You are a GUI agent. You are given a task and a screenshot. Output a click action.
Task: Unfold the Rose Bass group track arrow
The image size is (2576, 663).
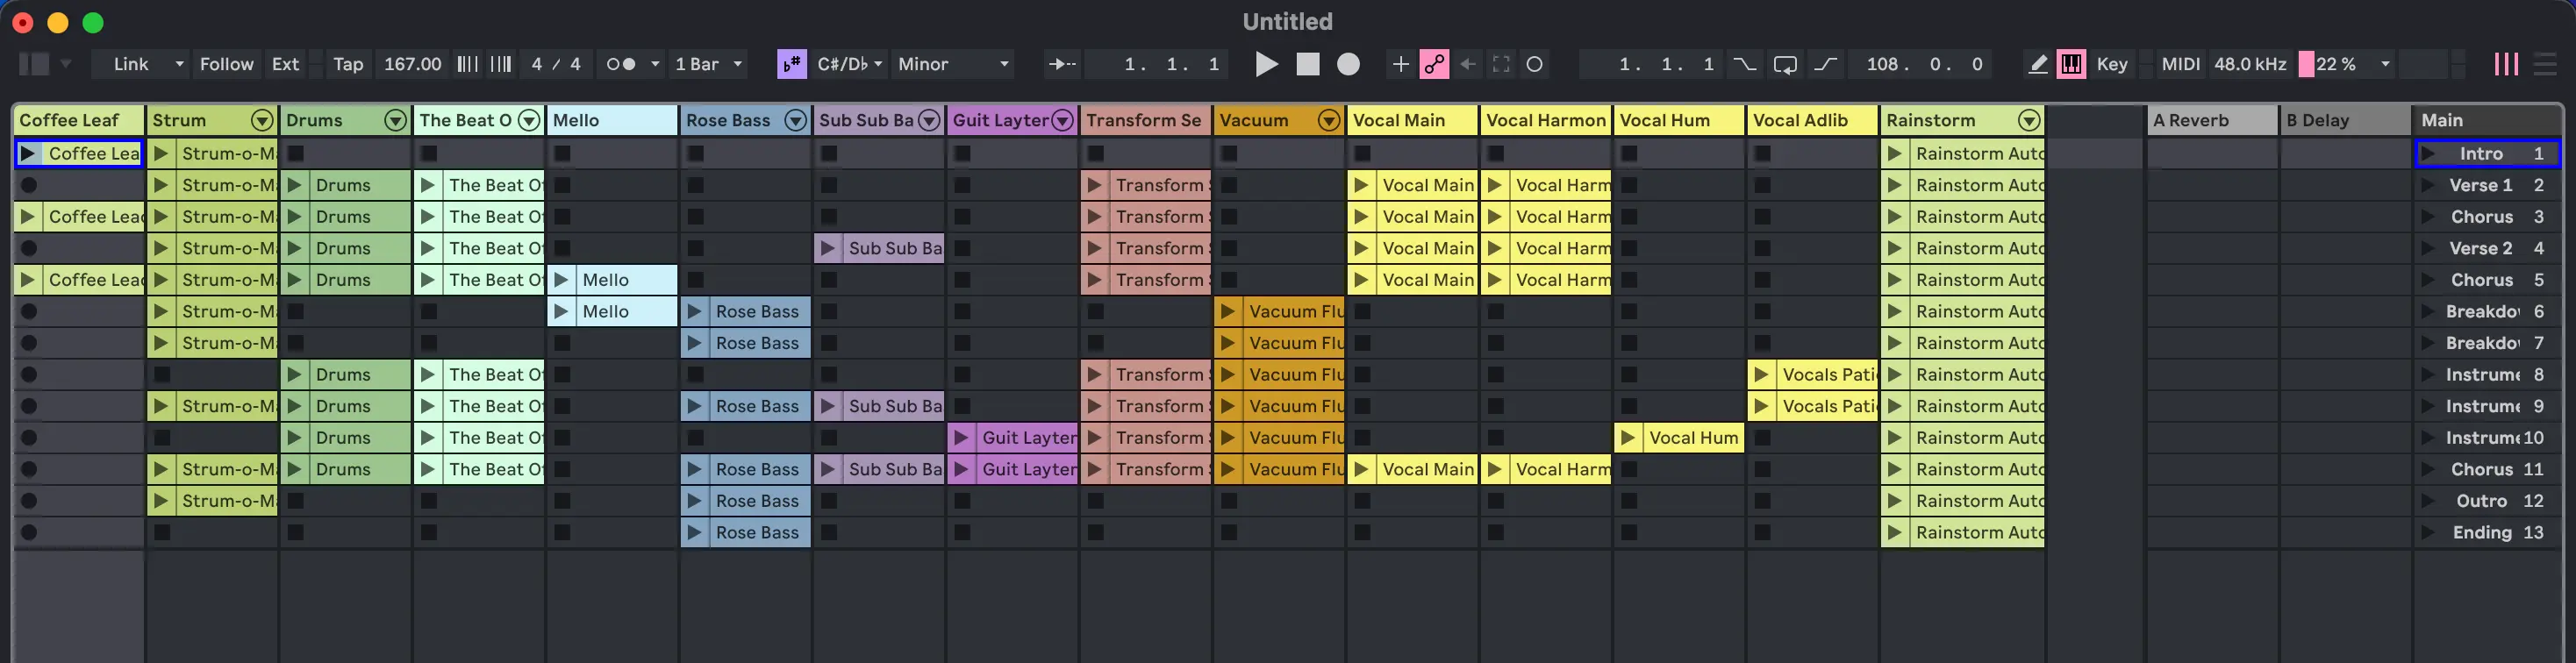pyautogui.click(x=796, y=120)
